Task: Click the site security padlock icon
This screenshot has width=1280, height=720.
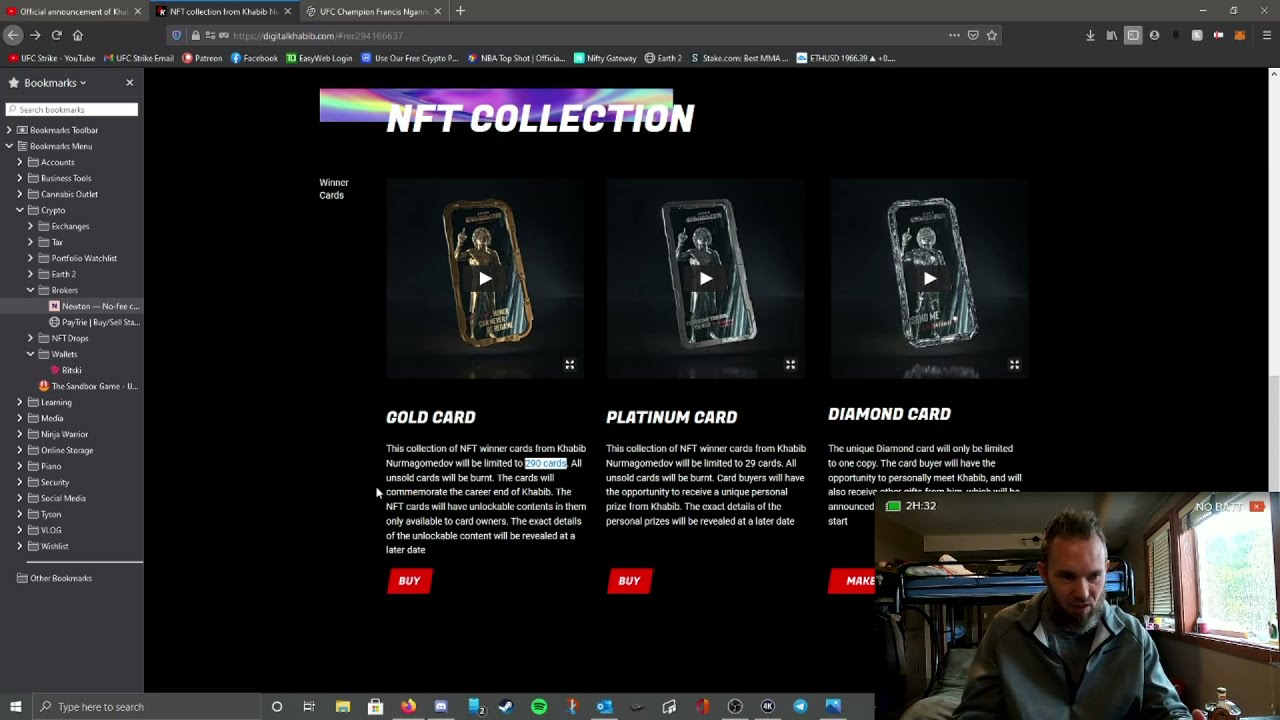Action: point(195,35)
